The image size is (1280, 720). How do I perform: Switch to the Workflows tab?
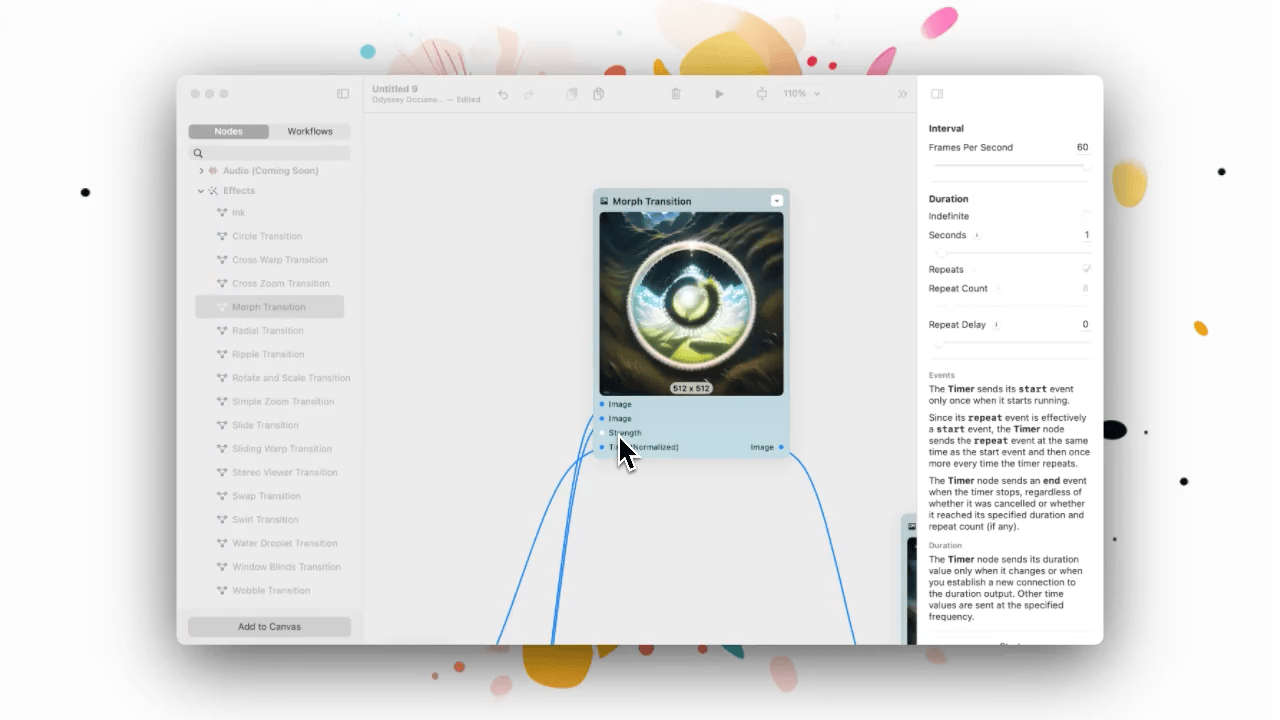(x=310, y=131)
